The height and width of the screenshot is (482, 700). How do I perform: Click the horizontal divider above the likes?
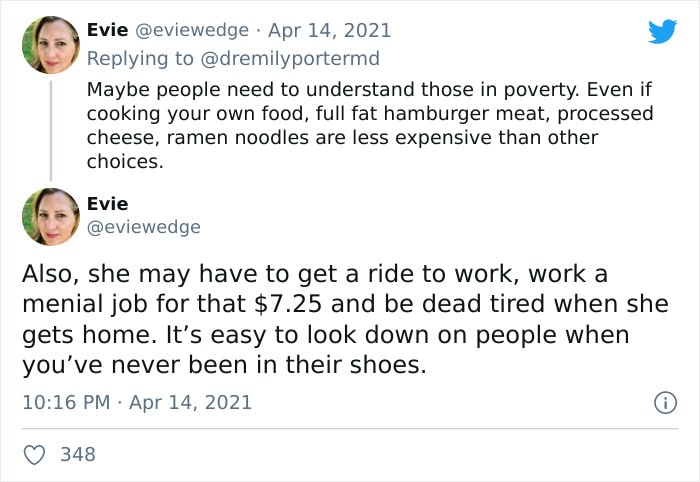[x=350, y=429]
